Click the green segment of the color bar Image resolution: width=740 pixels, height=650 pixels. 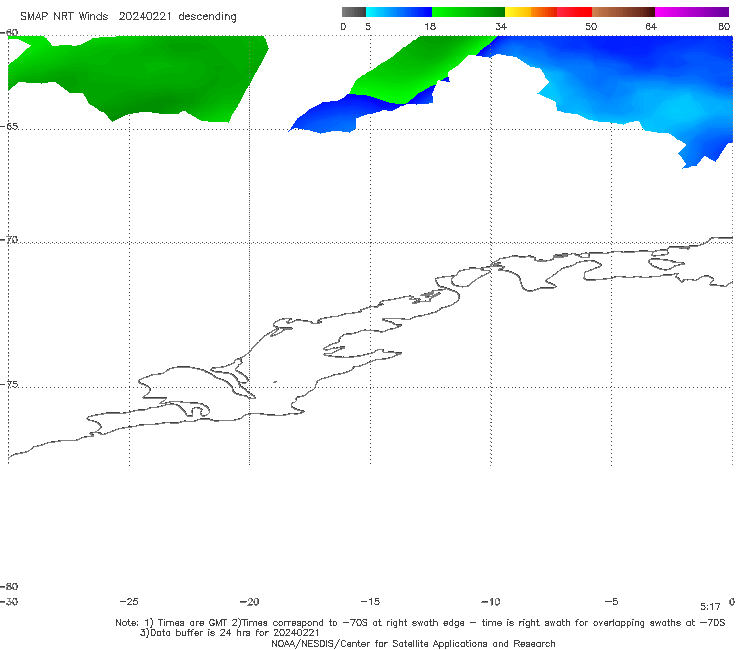click(468, 12)
